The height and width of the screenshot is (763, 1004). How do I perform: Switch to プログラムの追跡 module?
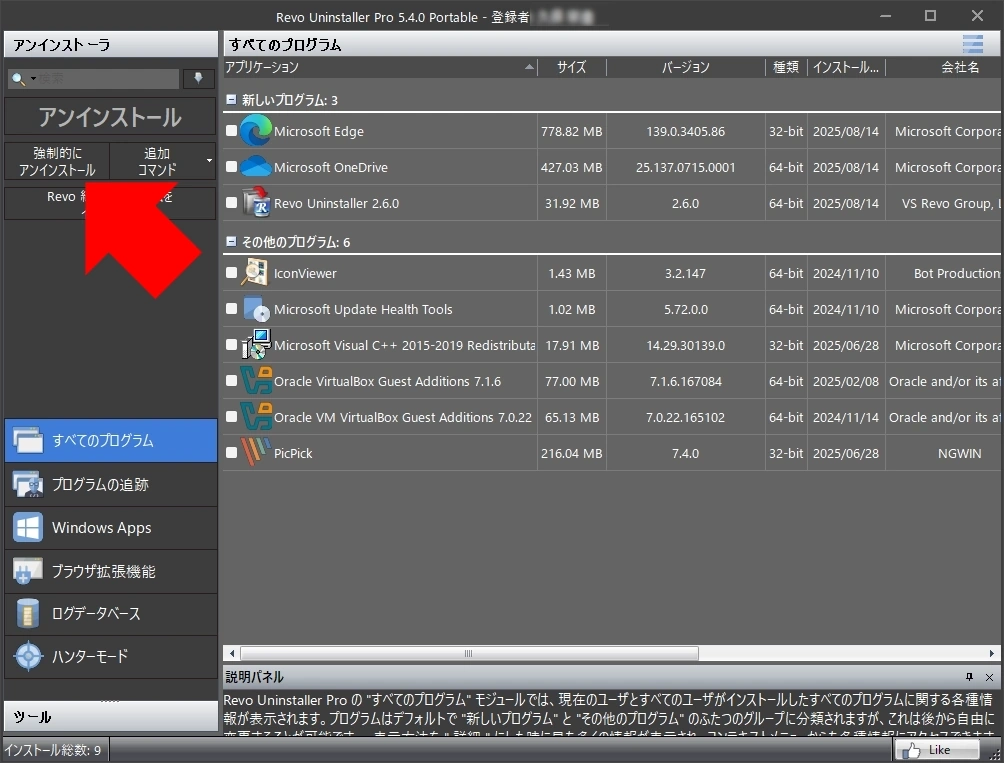coord(111,485)
